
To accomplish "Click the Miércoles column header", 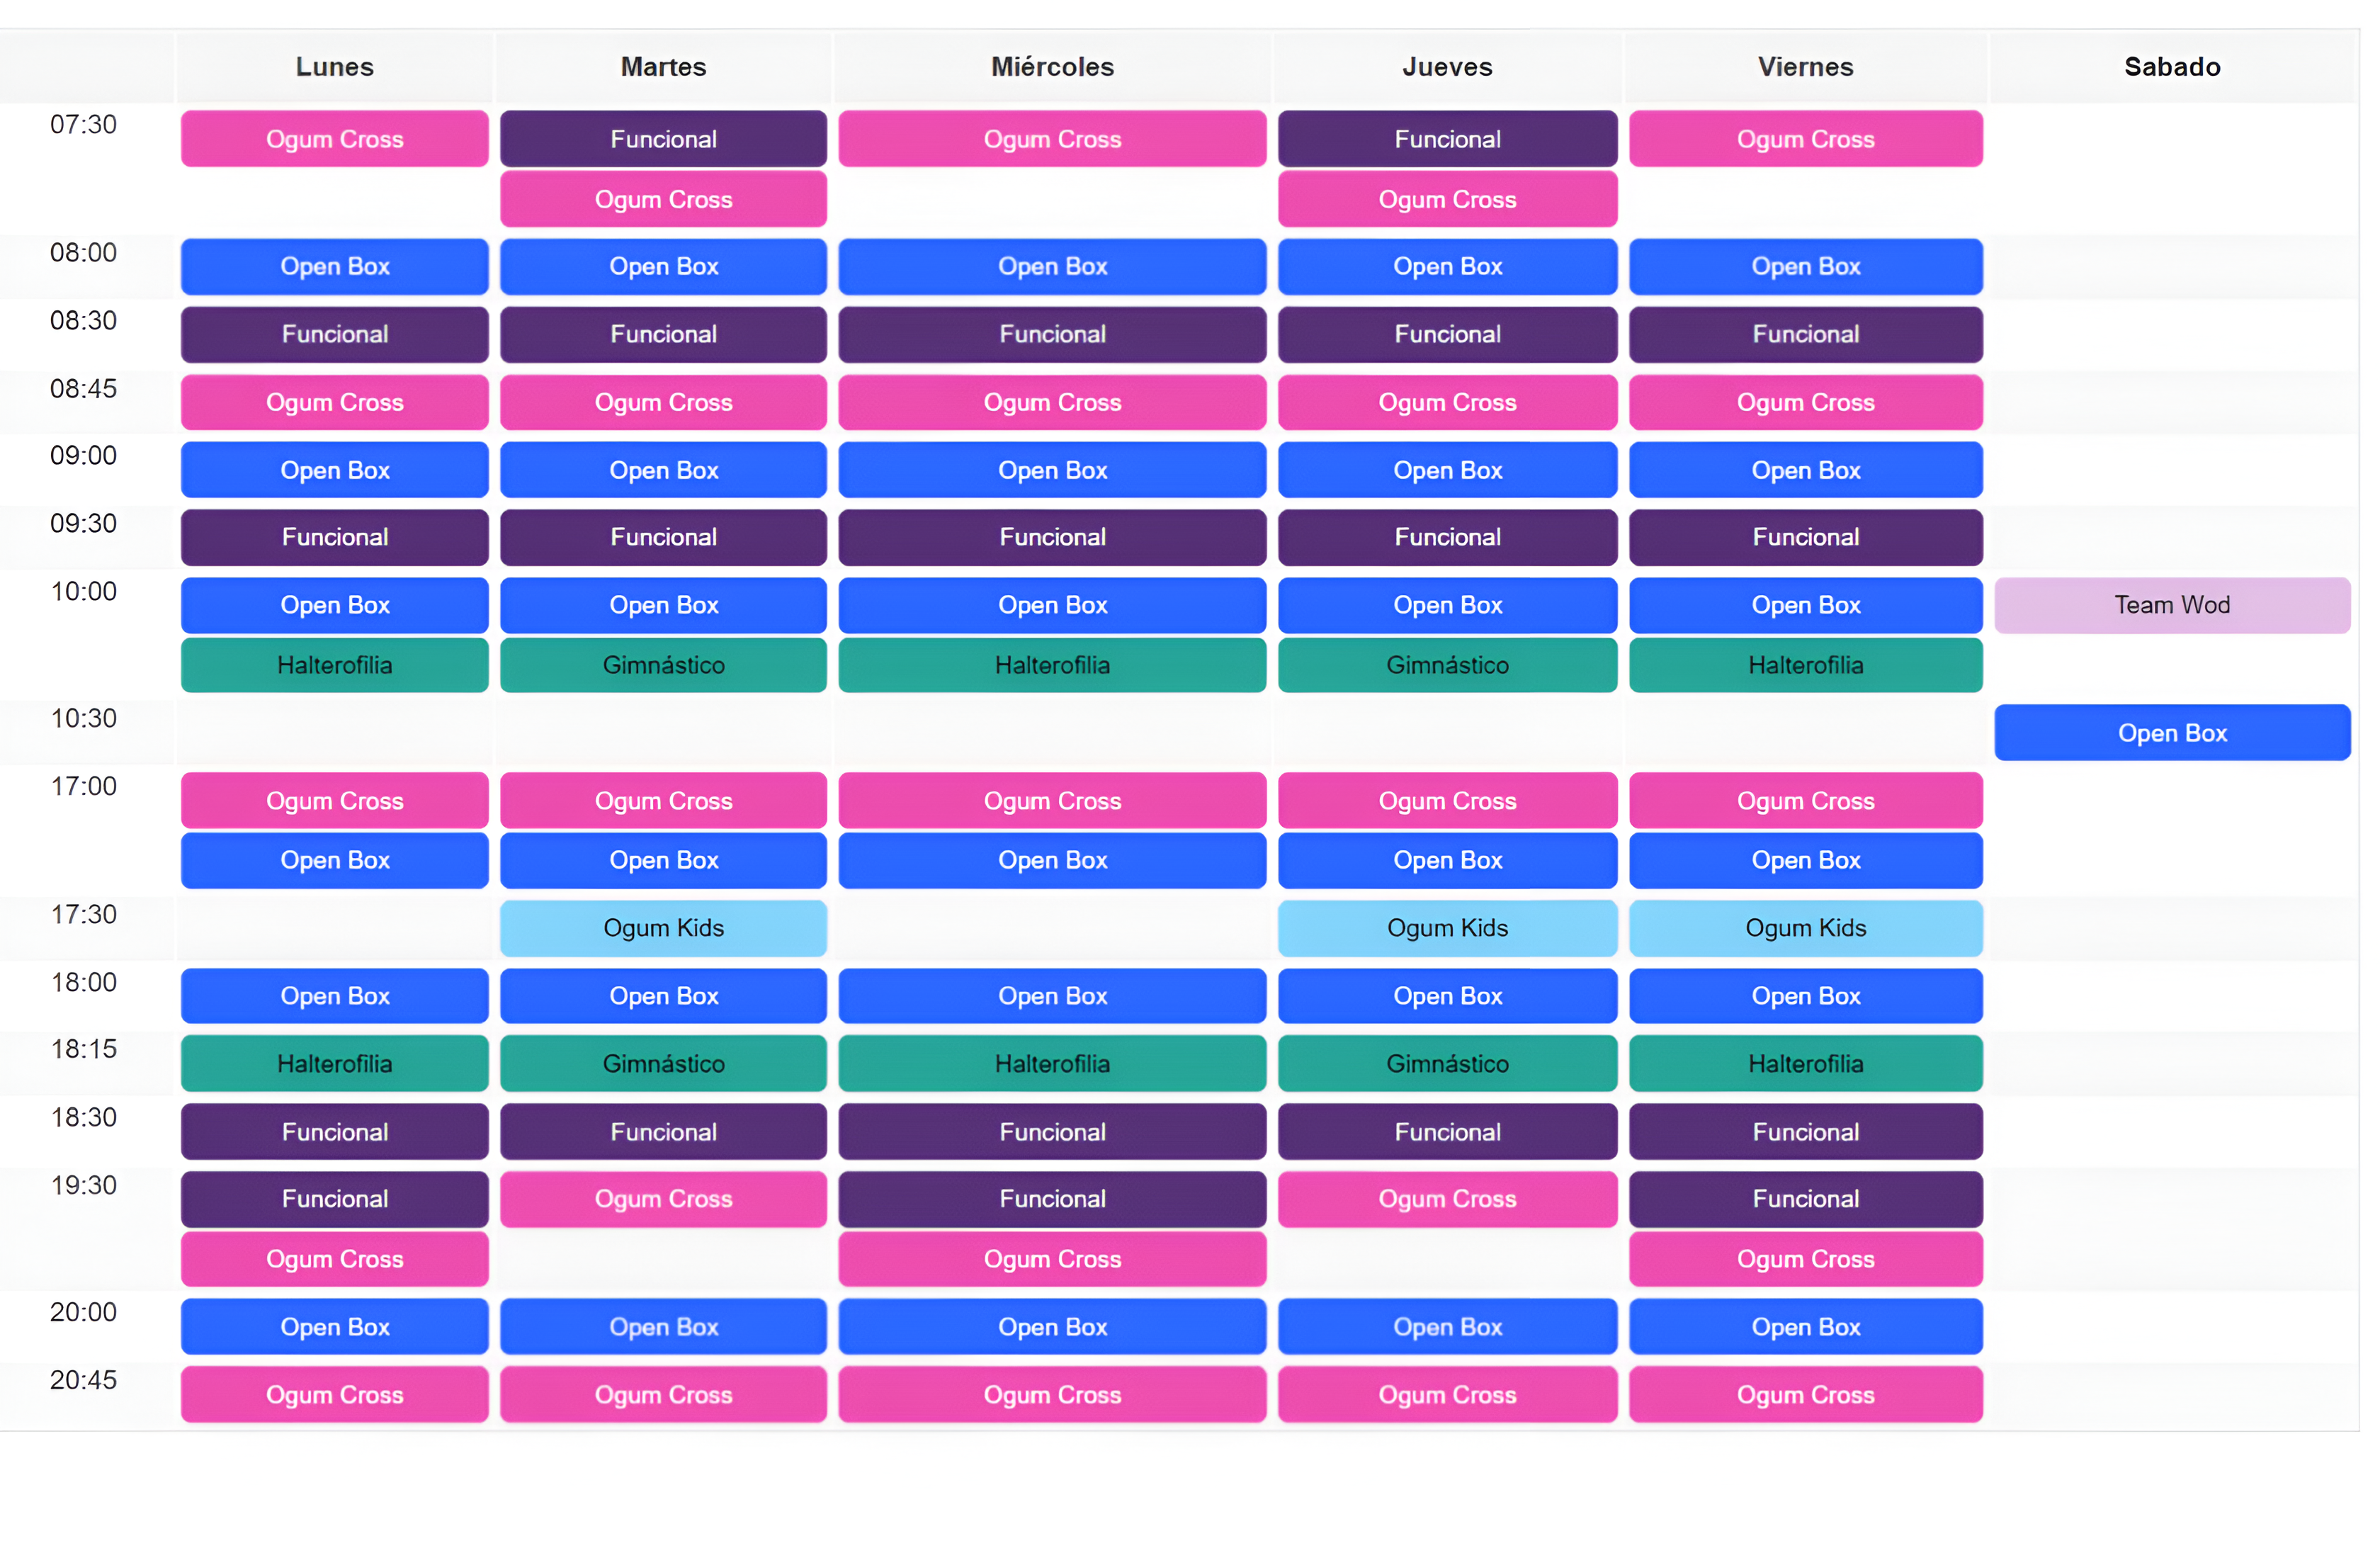I will tap(1052, 67).
